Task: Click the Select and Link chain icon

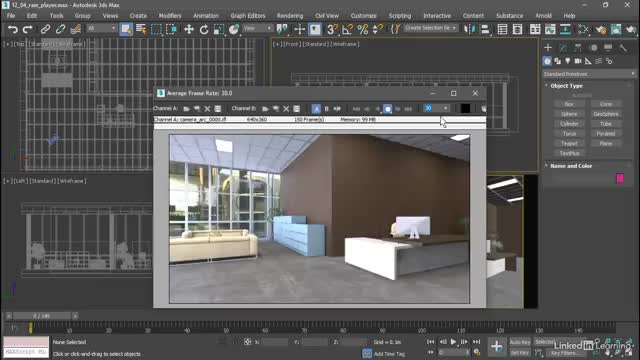Action: coord(45,29)
